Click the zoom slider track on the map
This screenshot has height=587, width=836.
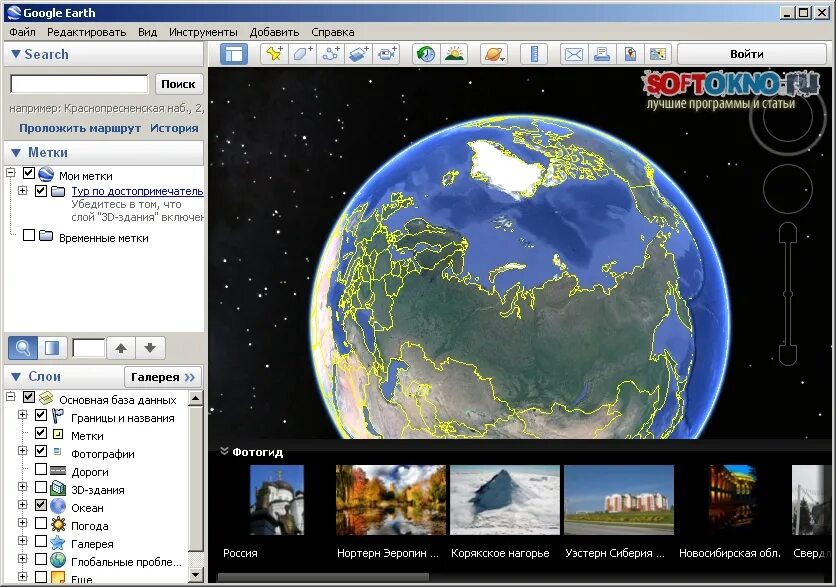(788, 295)
